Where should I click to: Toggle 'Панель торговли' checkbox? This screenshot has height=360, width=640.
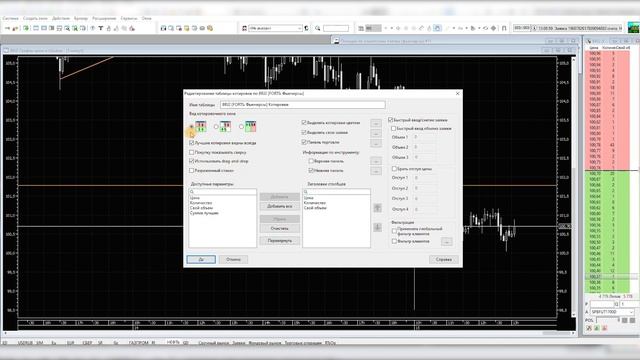click(304, 142)
